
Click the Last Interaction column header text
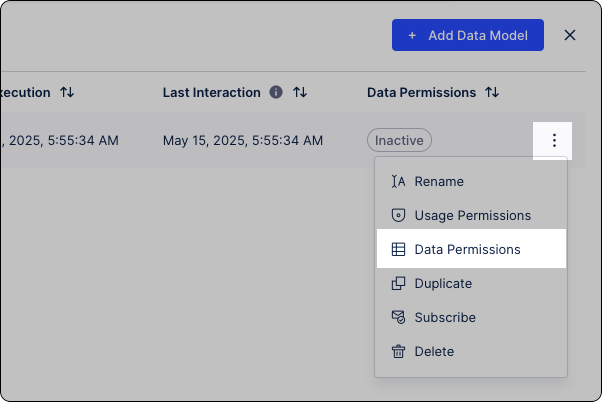(212, 93)
